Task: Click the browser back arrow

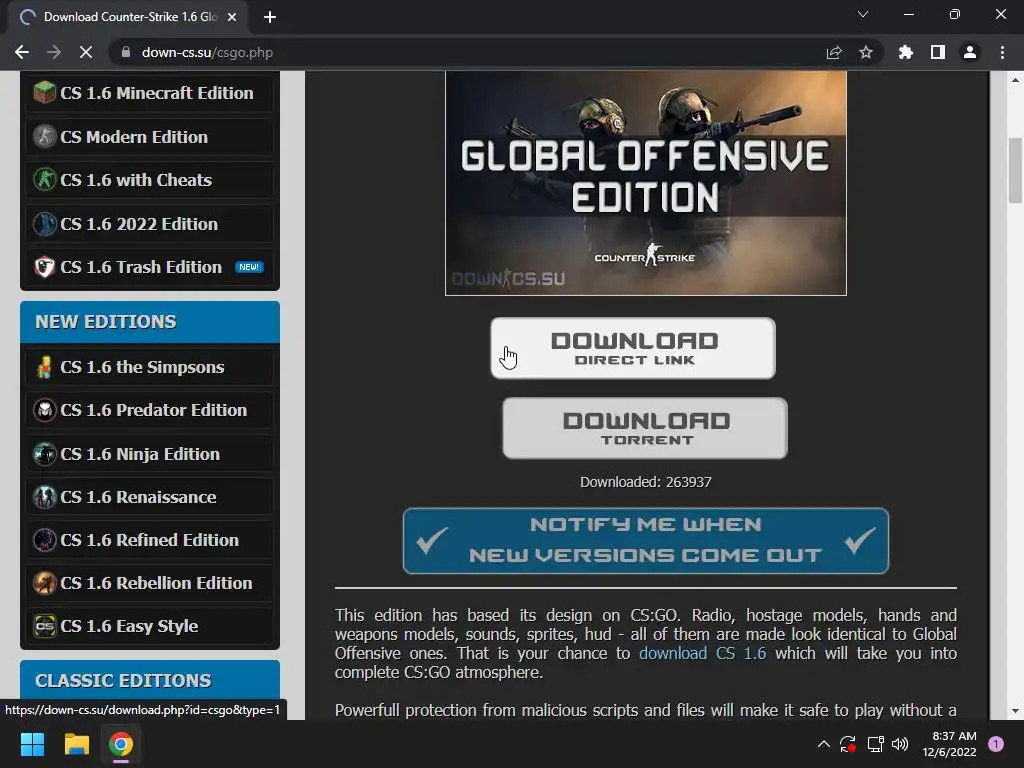Action: tap(22, 52)
